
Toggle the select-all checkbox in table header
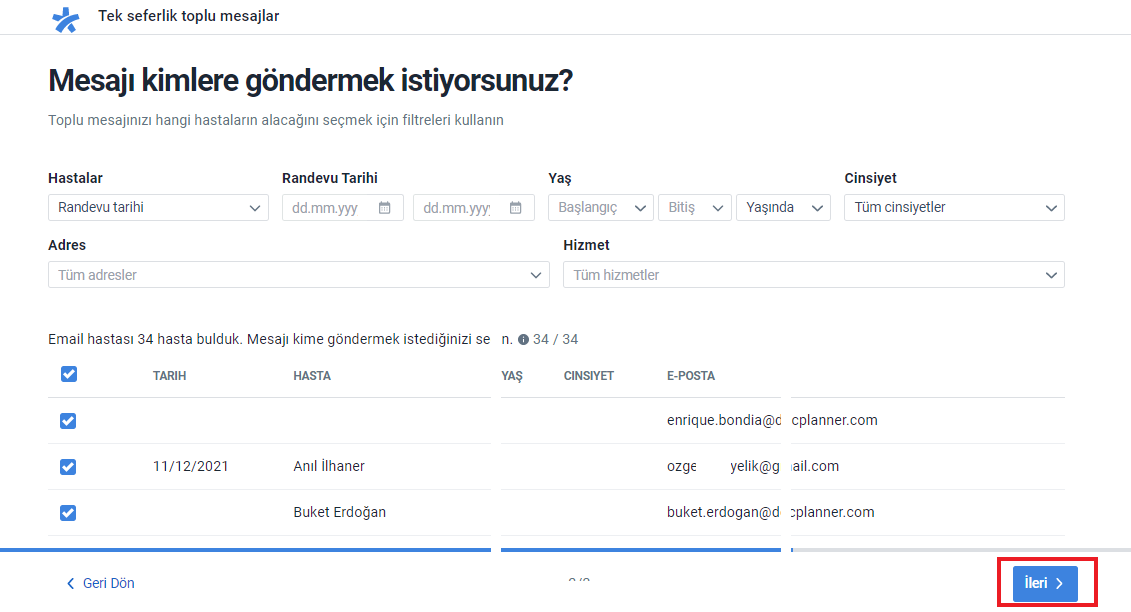click(x=69, y=374)
